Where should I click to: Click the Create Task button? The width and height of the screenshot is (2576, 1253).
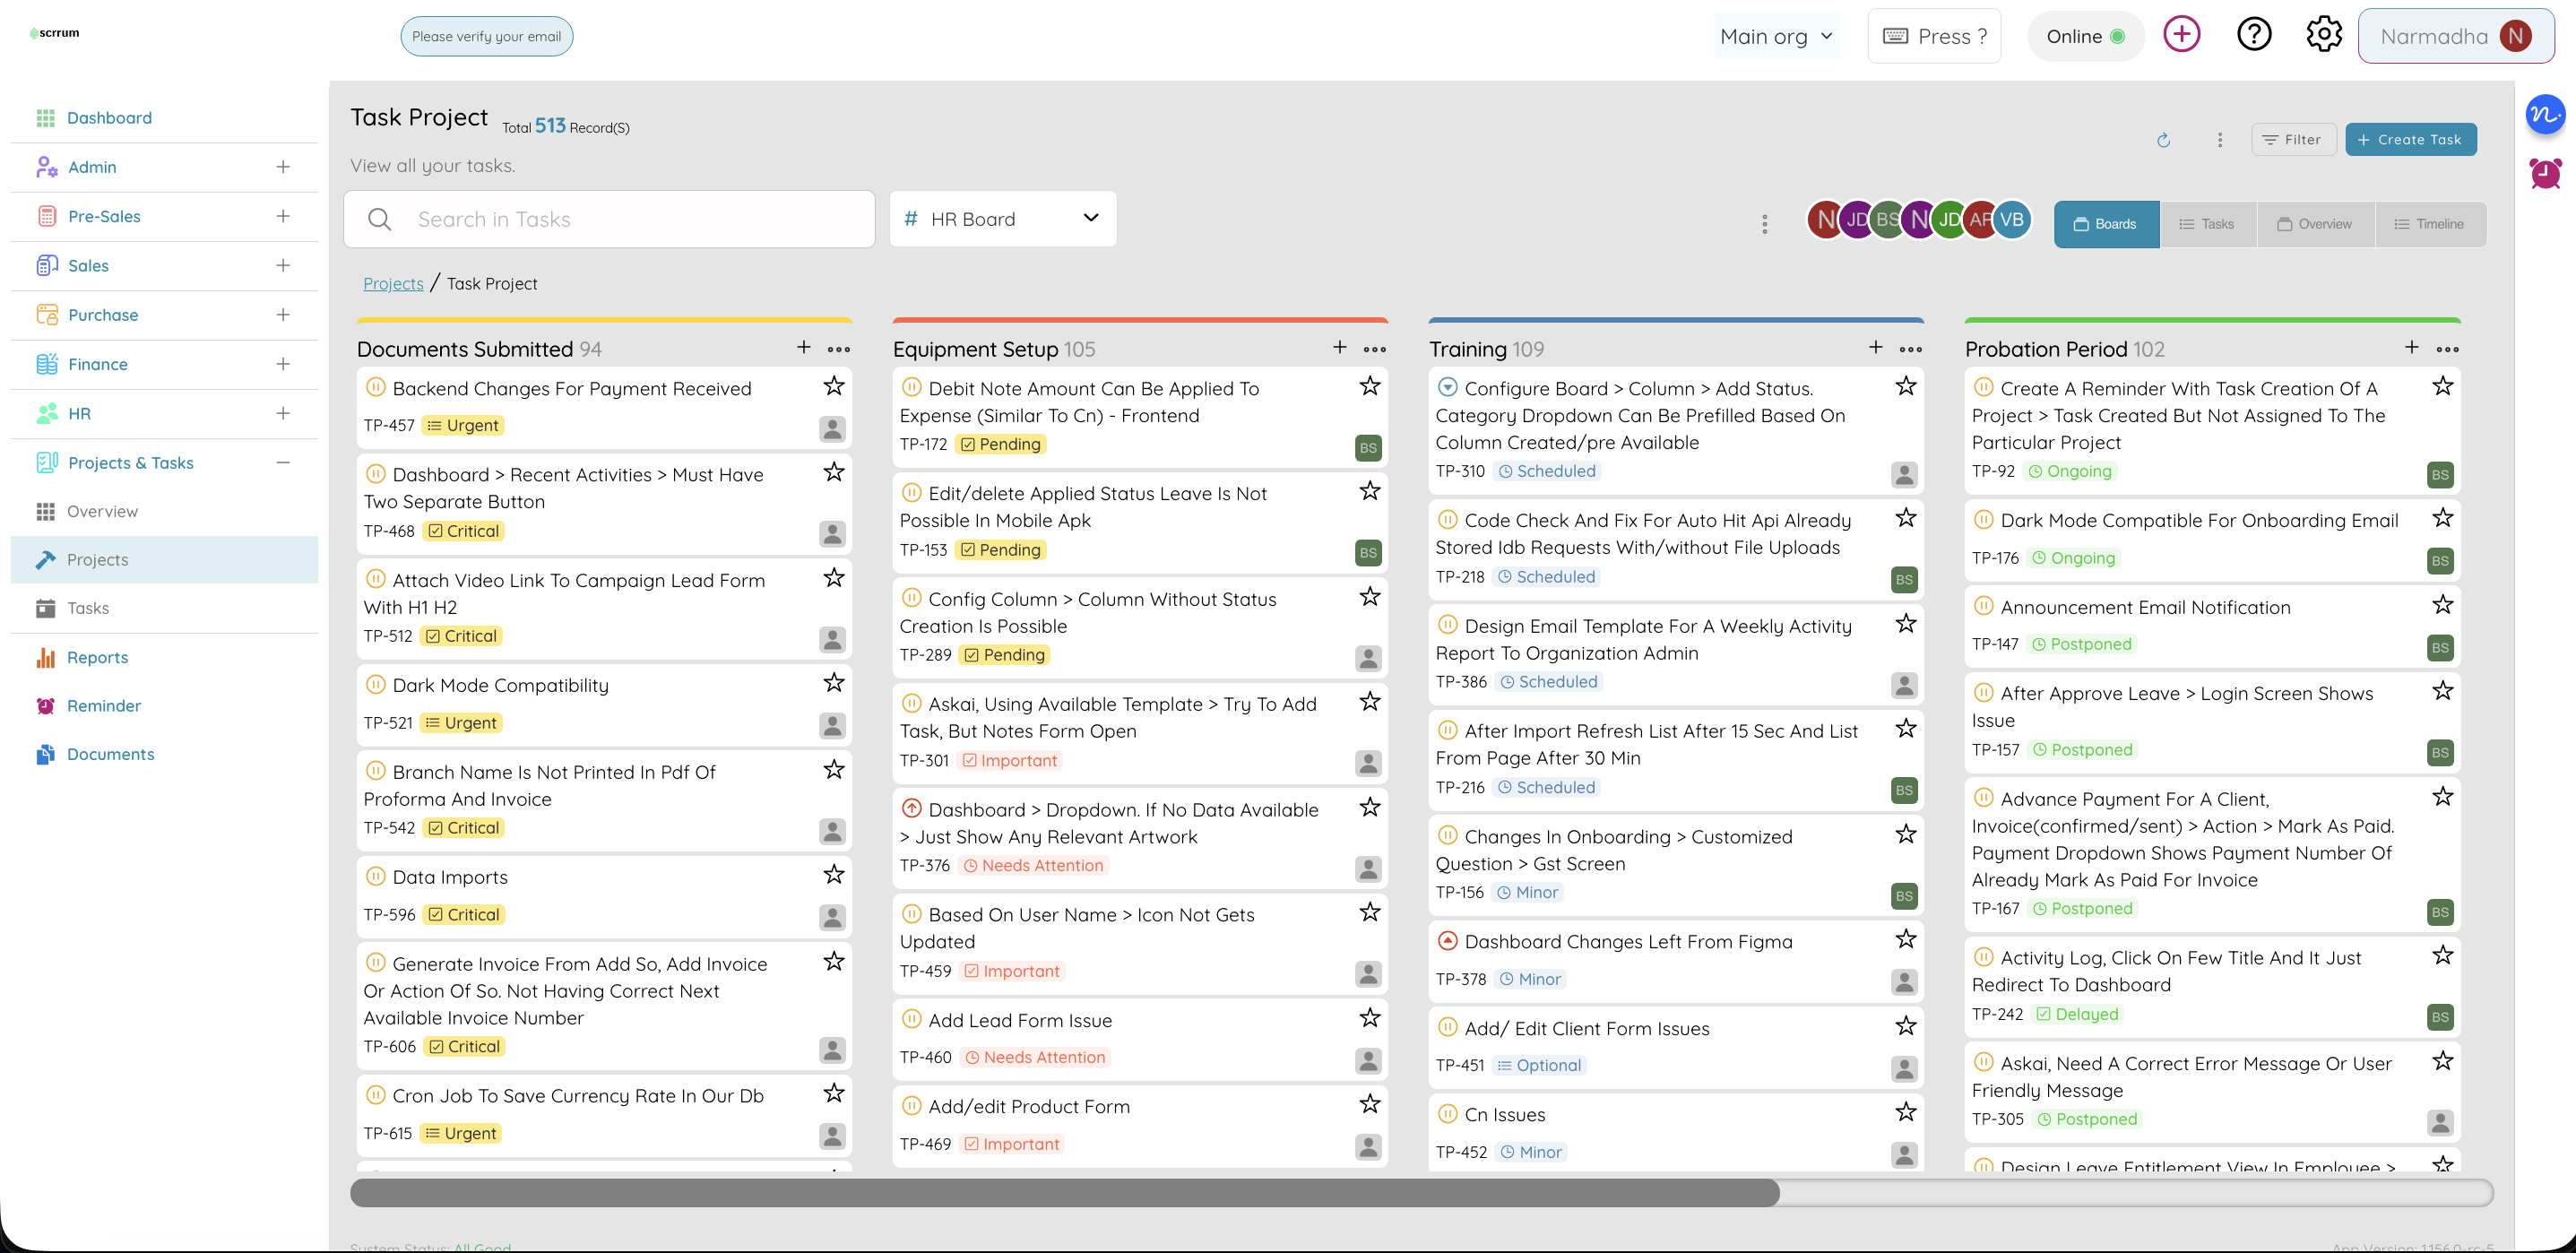pos(2410,139)
